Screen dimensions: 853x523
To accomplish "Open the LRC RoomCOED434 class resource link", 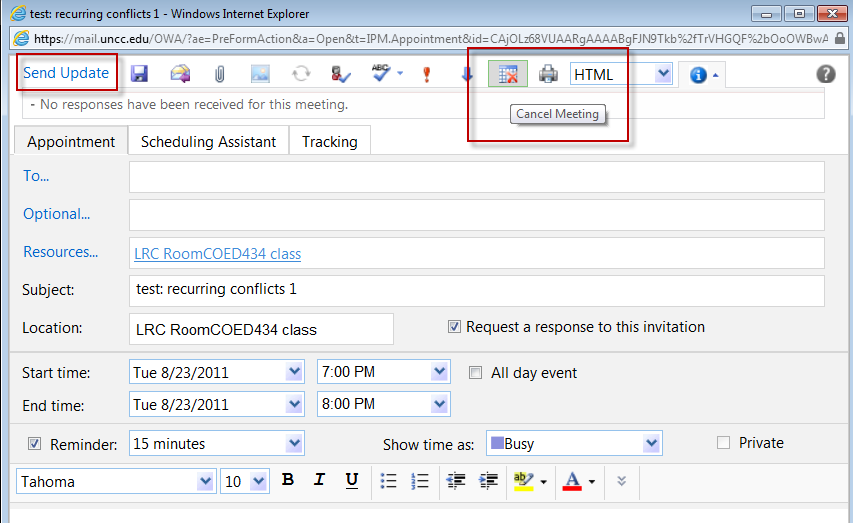I will (217, 254).
